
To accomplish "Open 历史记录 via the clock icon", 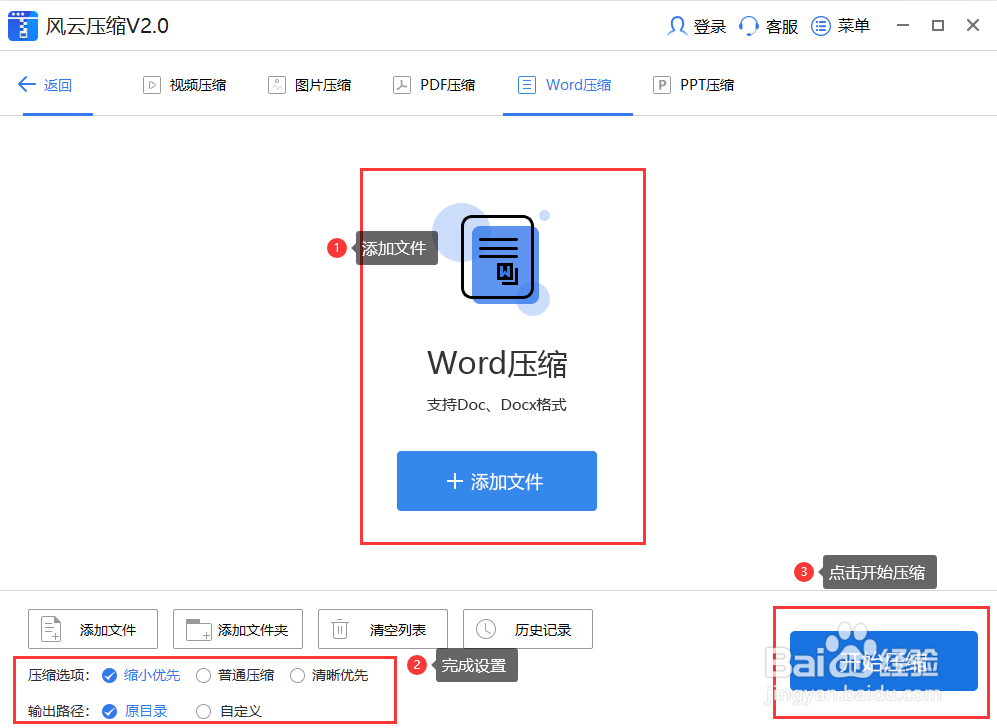I will 487,629.
